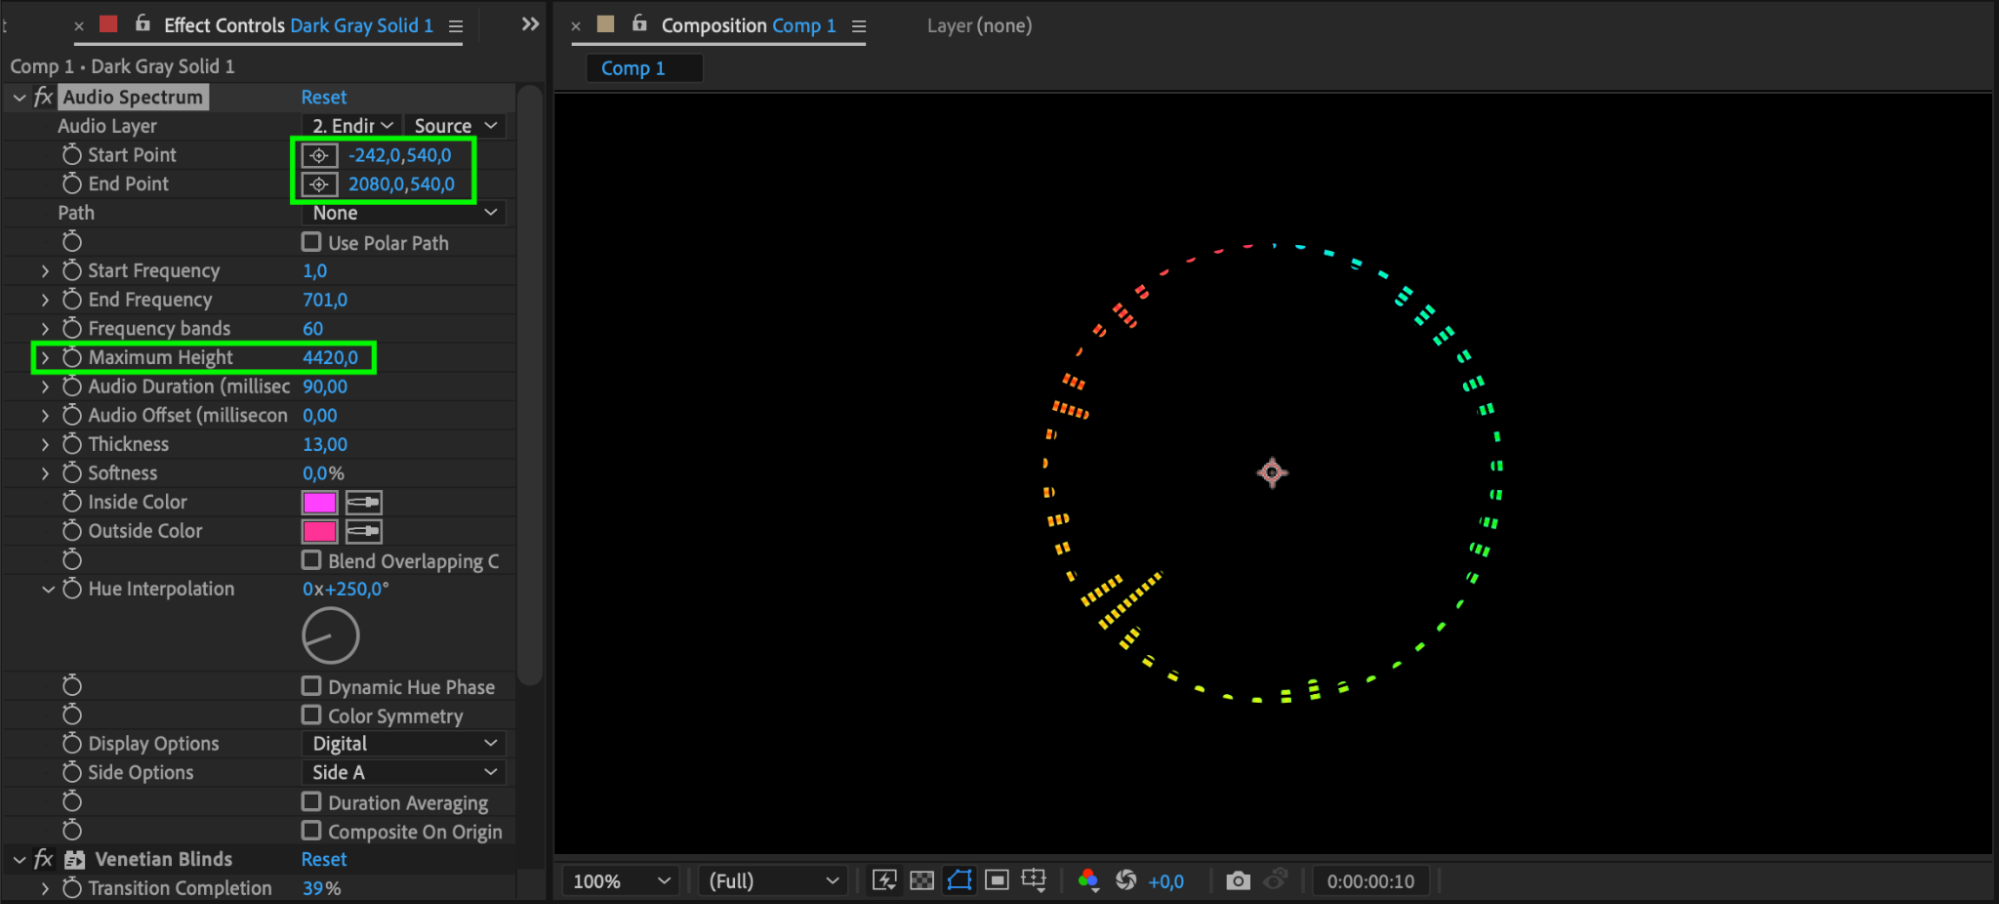
Task: Open the Display Options Digital dropdown
Action: pyautogui.click(x=403, y=743)
